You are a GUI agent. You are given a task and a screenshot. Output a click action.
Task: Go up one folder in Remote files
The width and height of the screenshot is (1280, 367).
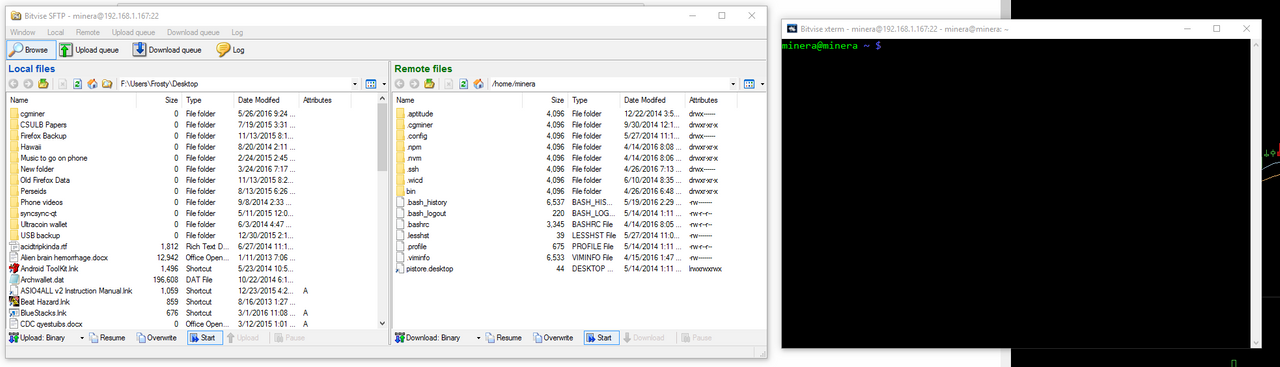(429, 84)
